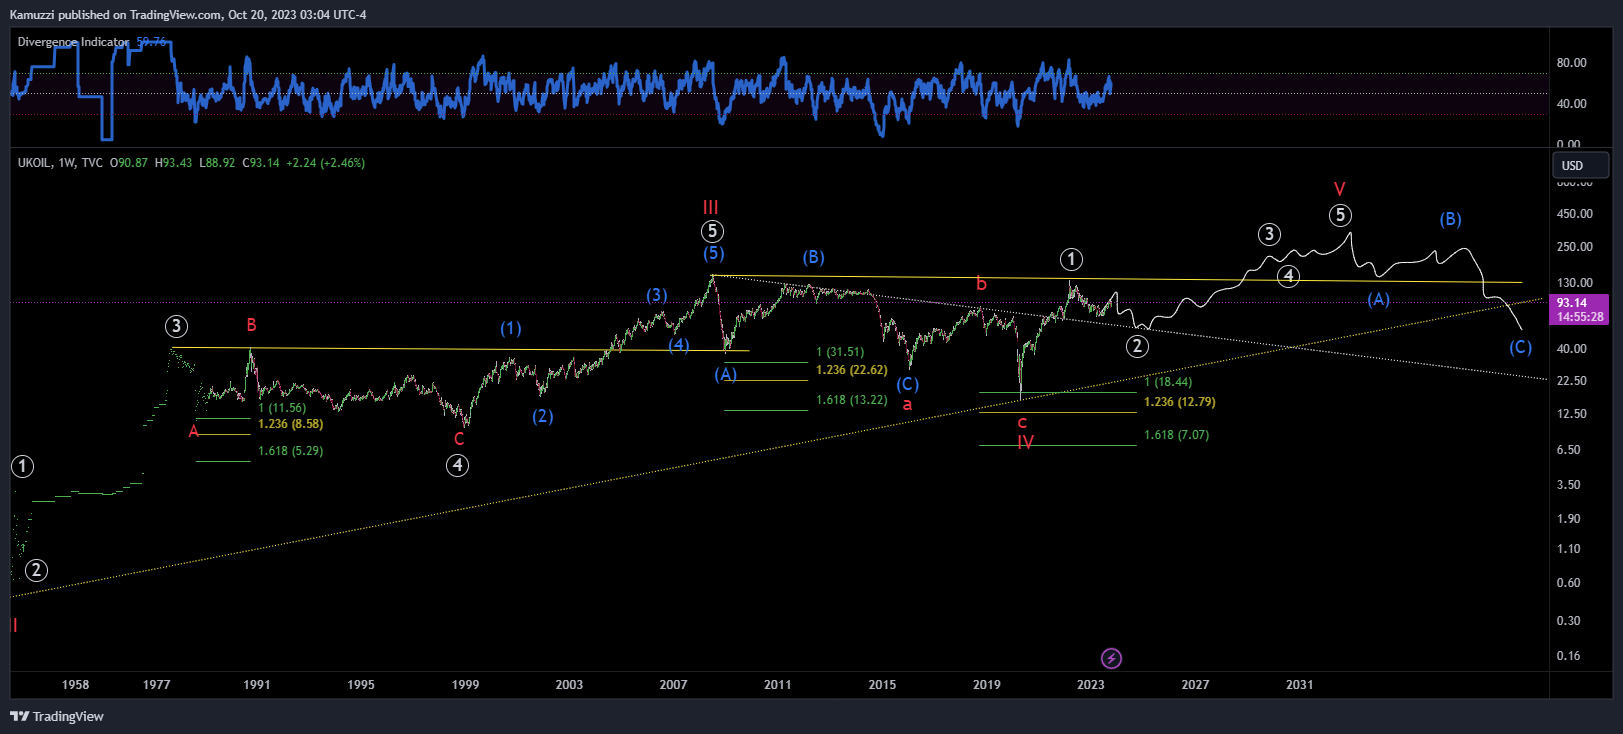Click the 1.10 price scale level

tap(1569, 549)
